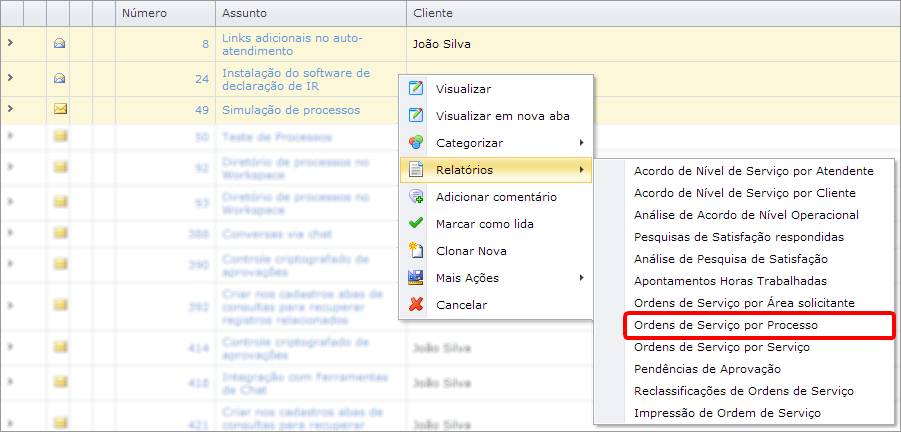Click the green check Marcar como lida icon
This screenshot has height=432, width=901.
[416, 224]
